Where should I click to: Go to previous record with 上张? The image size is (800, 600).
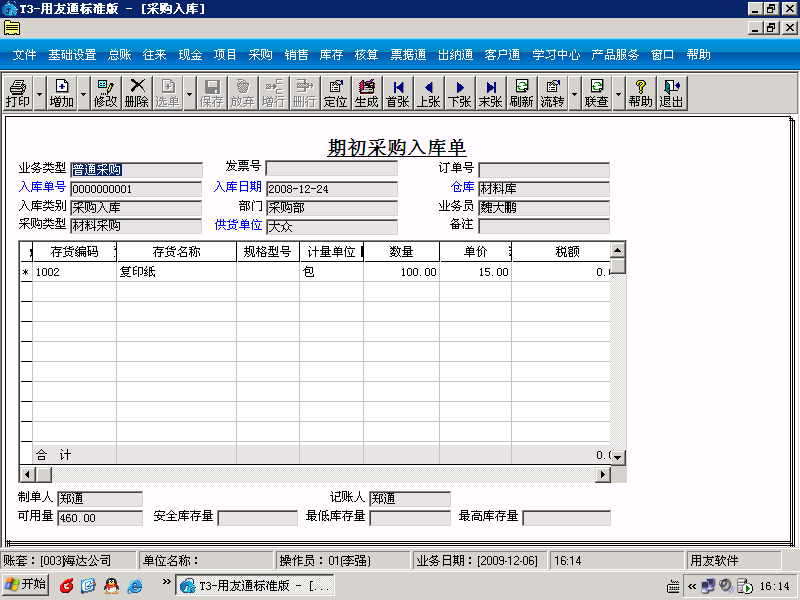[x=429, y=93]
